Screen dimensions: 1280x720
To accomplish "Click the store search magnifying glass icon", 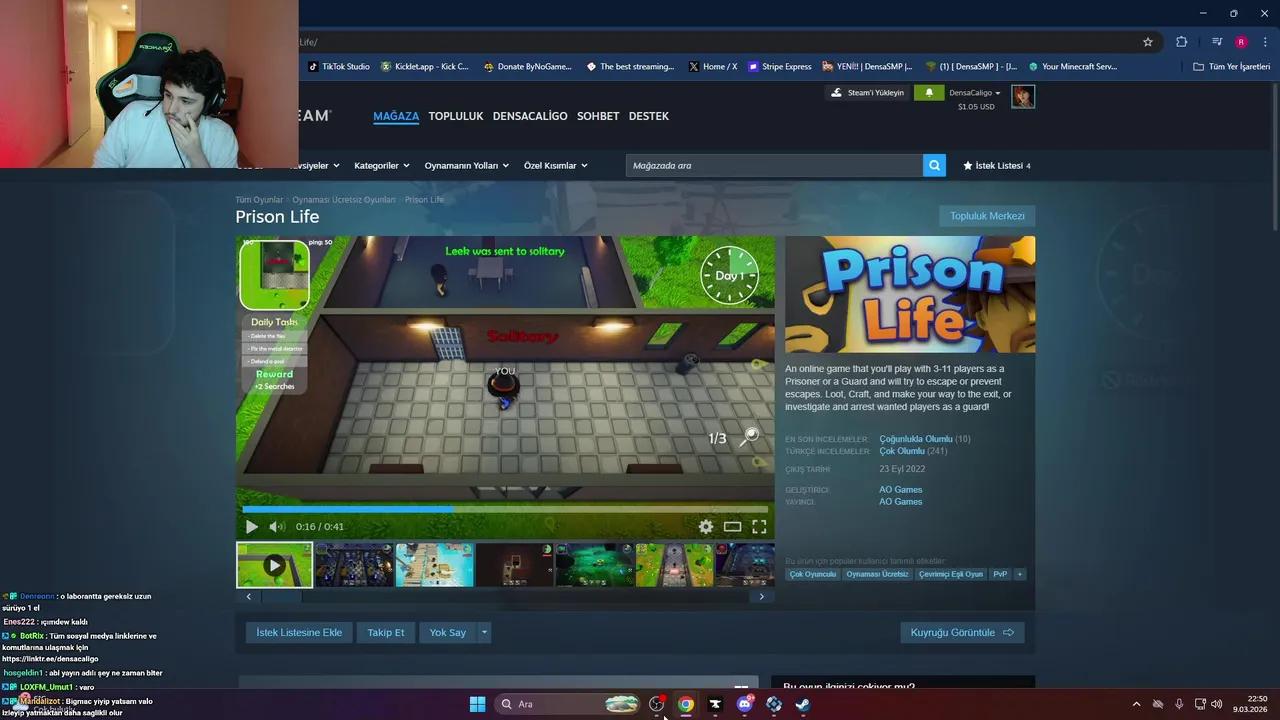I will (933, 165).
